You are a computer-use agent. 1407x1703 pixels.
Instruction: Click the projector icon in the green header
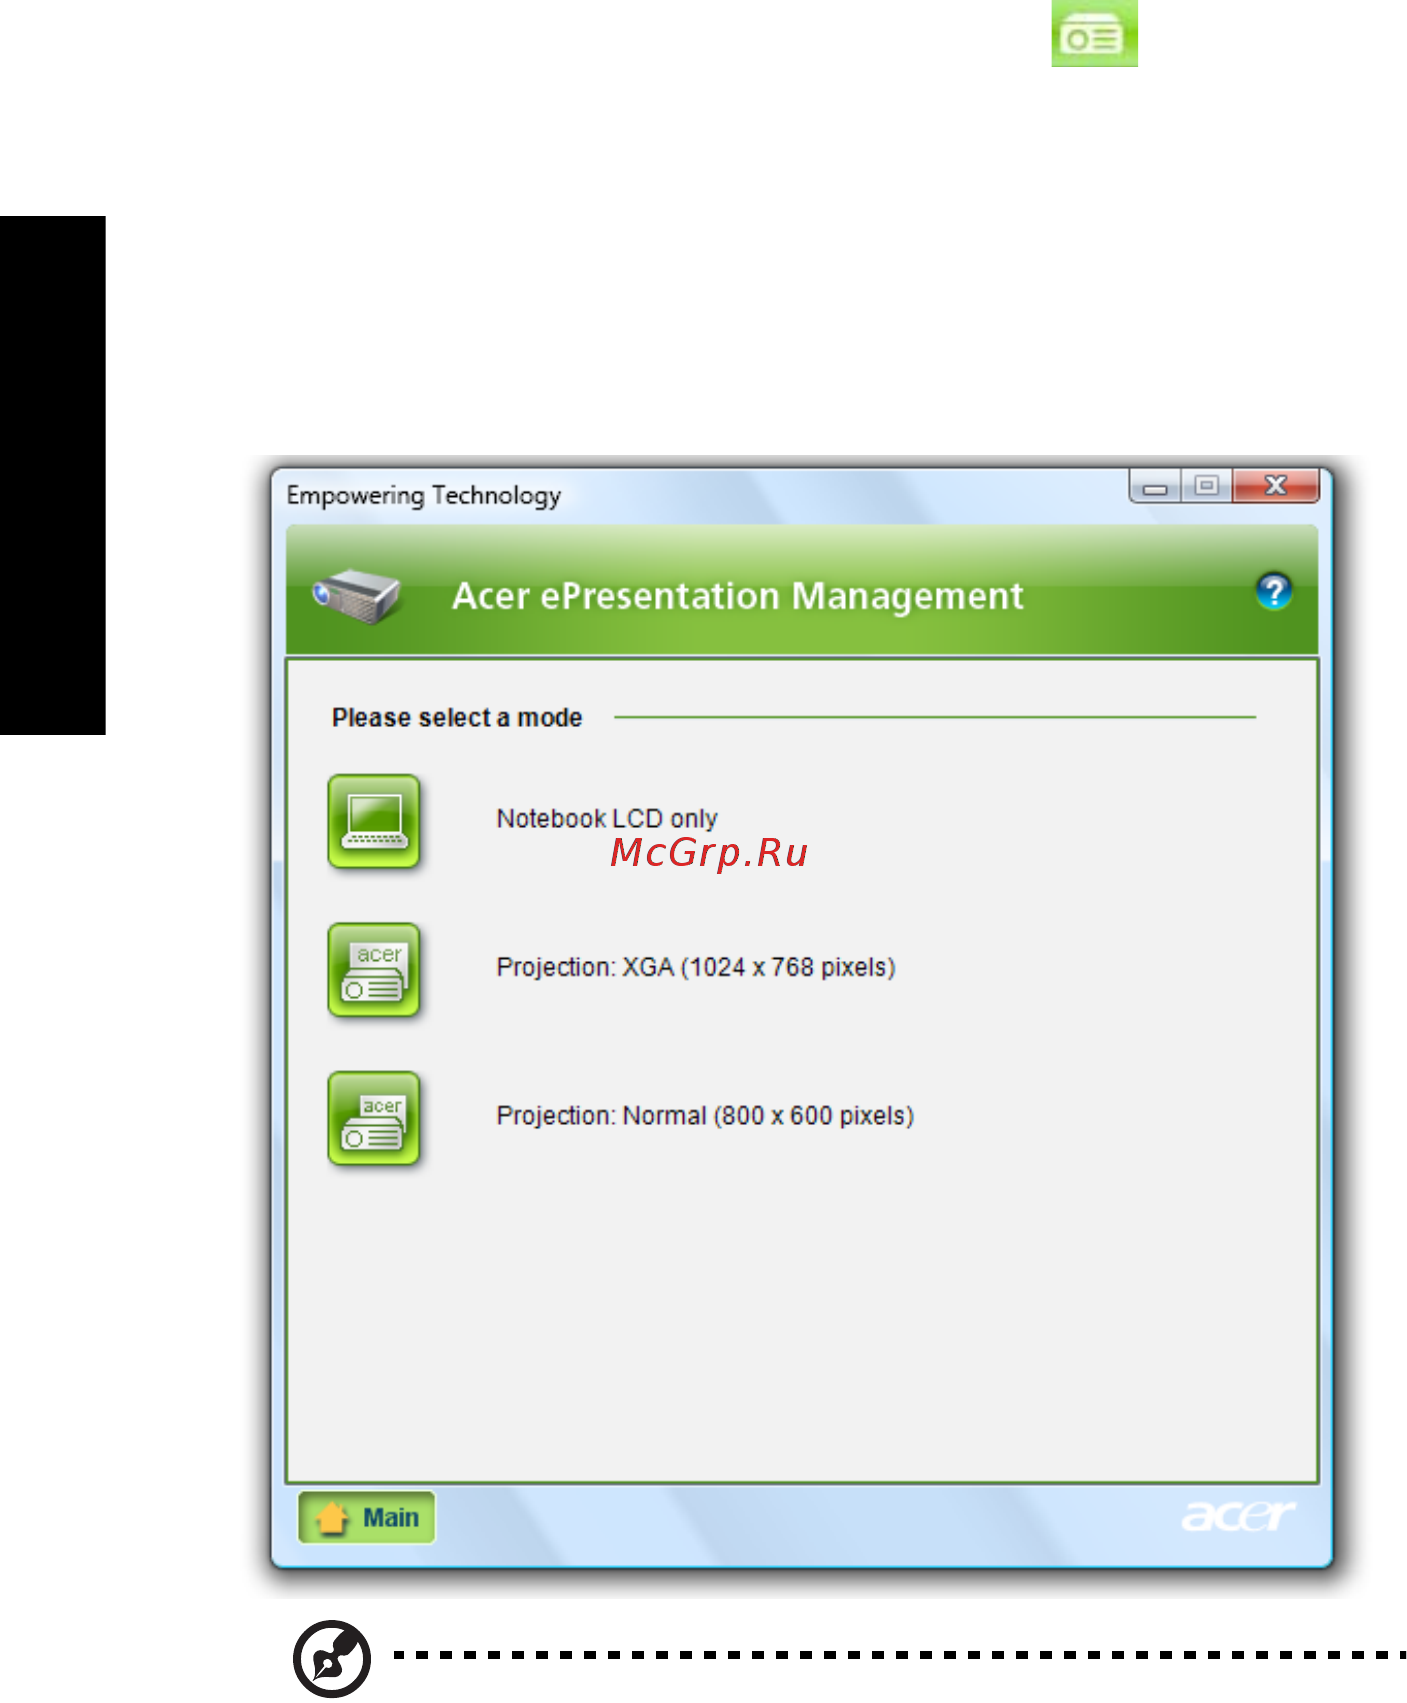[357, 595]
